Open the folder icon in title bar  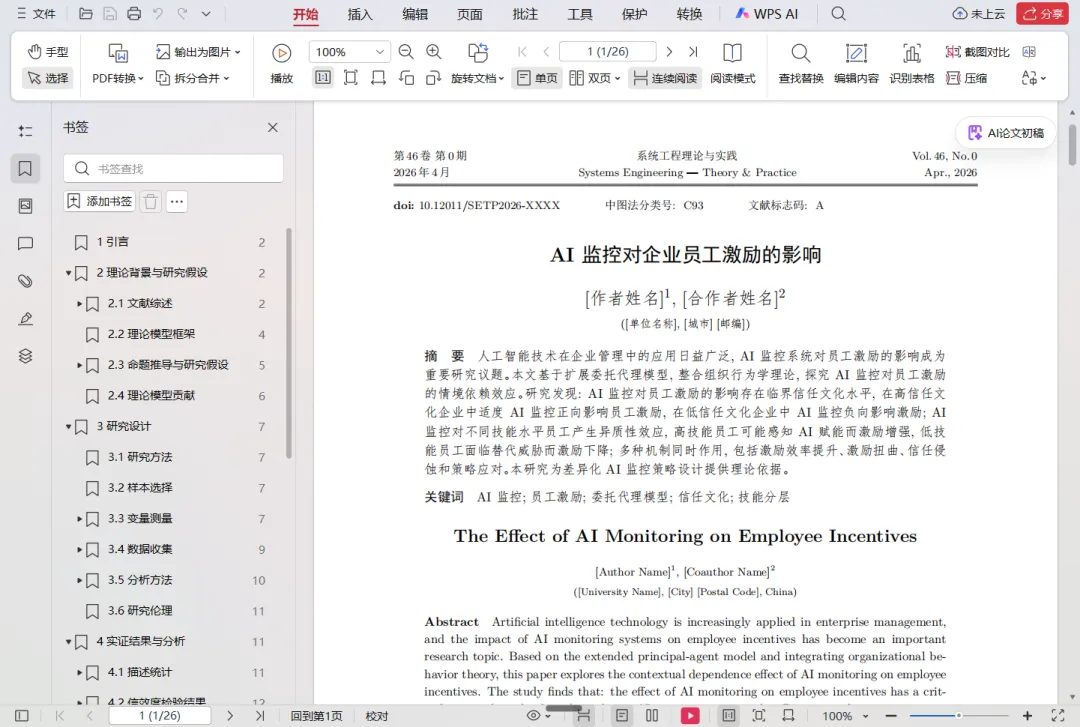click(x=86, y=14)
